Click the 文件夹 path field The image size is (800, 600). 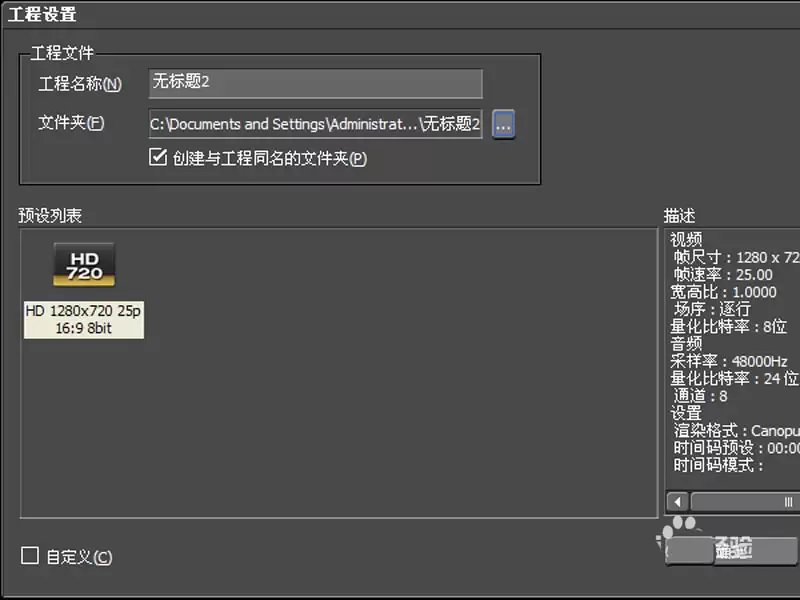click(315, 123)
